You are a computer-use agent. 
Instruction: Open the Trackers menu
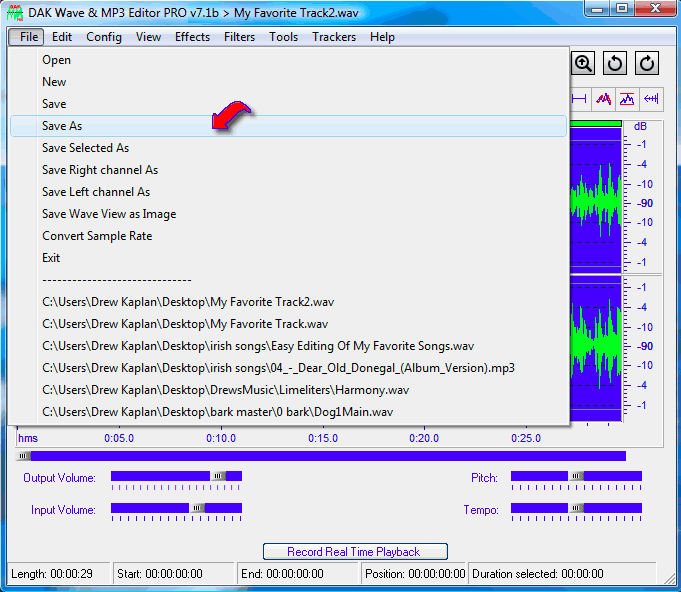point(334,37)
